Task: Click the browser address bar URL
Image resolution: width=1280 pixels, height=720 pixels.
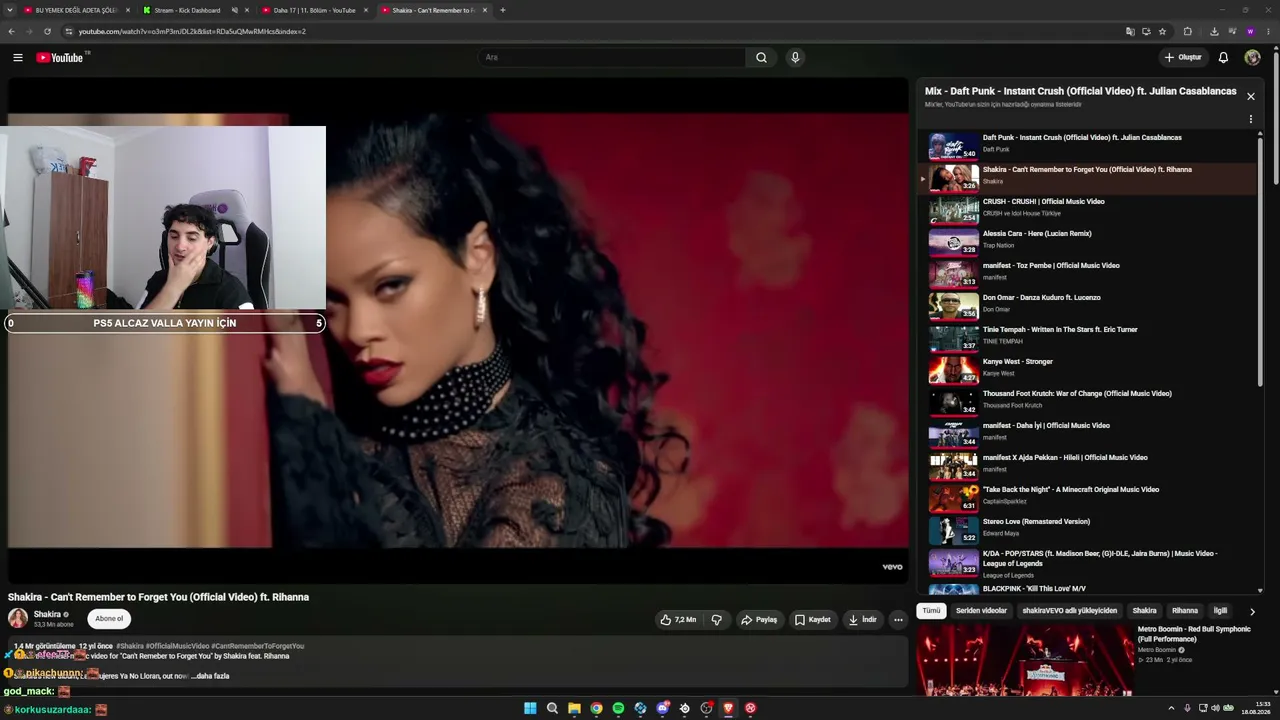Action: coord(192,31)
